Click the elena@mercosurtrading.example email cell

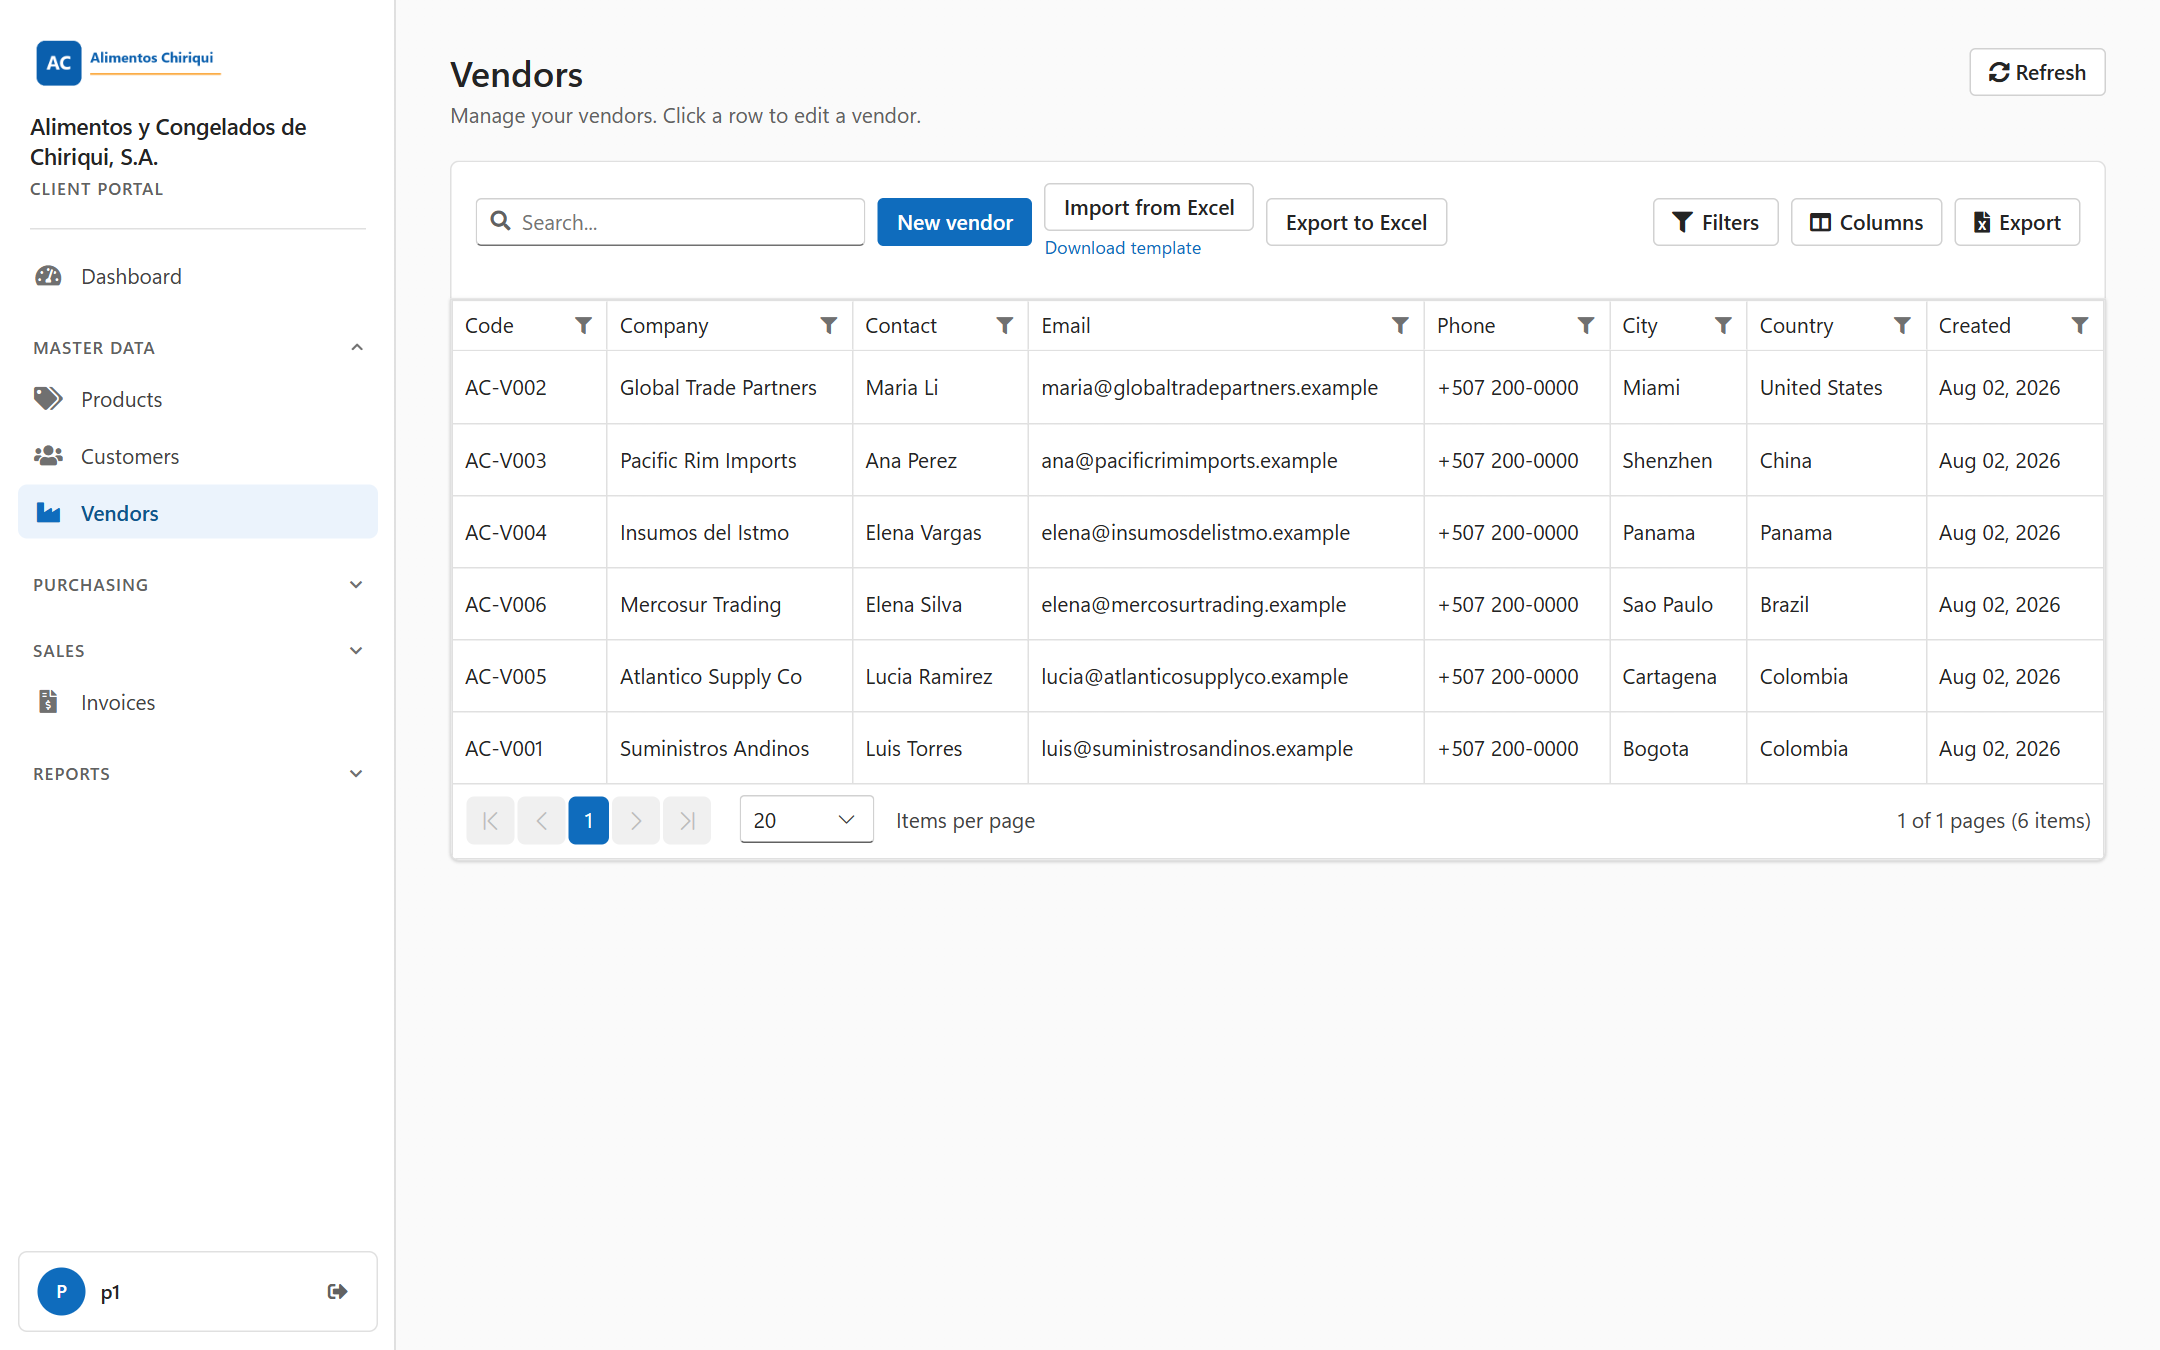coord(1225,604)
